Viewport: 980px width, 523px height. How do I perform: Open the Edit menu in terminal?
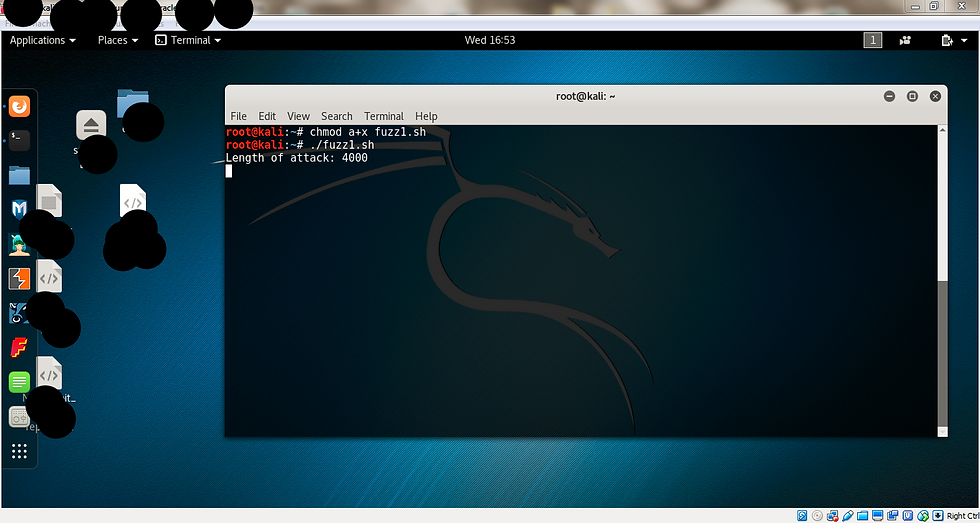point(267,116)
